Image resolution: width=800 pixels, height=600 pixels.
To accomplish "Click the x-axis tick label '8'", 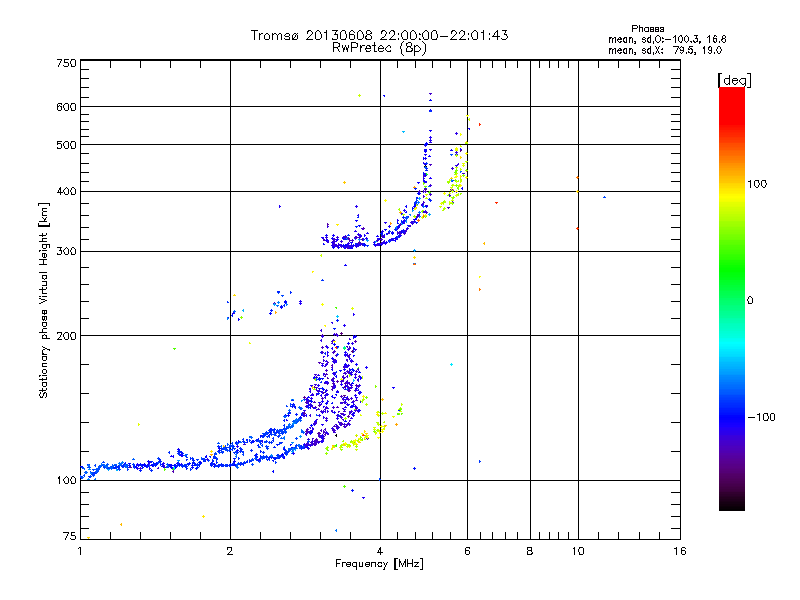I will click(x=530, y=551).
